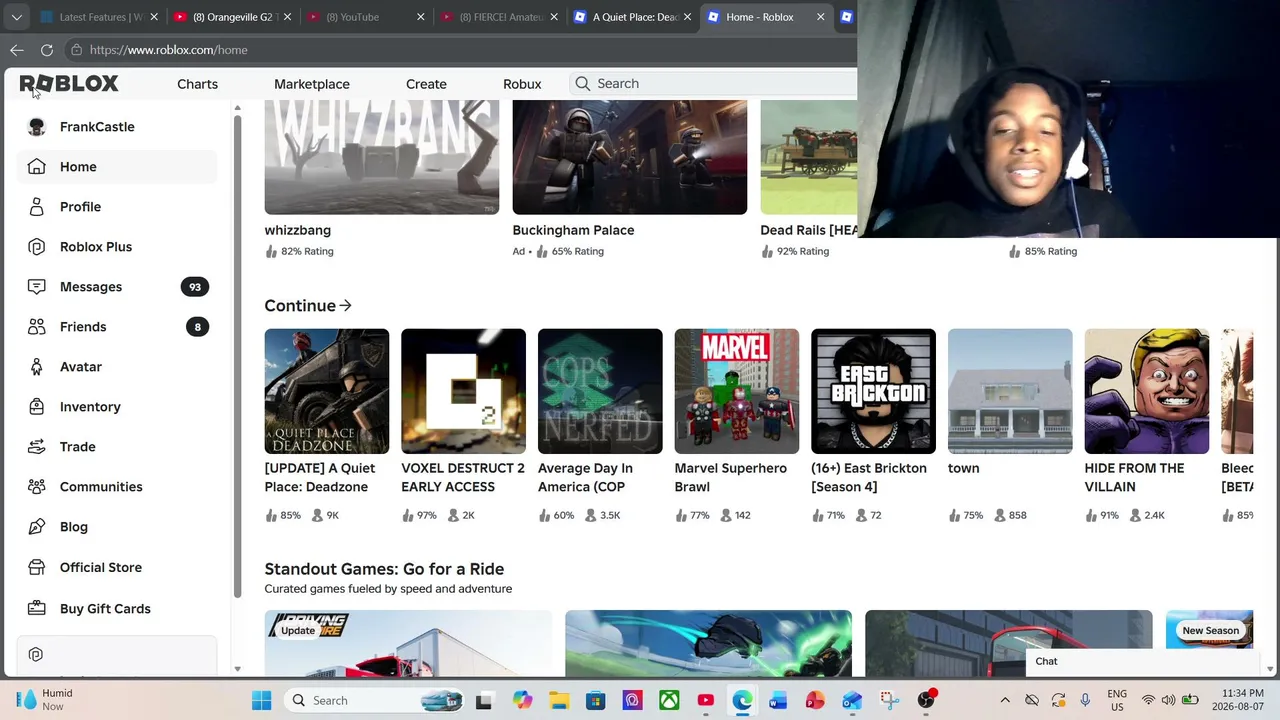
Task: Close the Home - Roblox tab
Action: coord(821,17)
